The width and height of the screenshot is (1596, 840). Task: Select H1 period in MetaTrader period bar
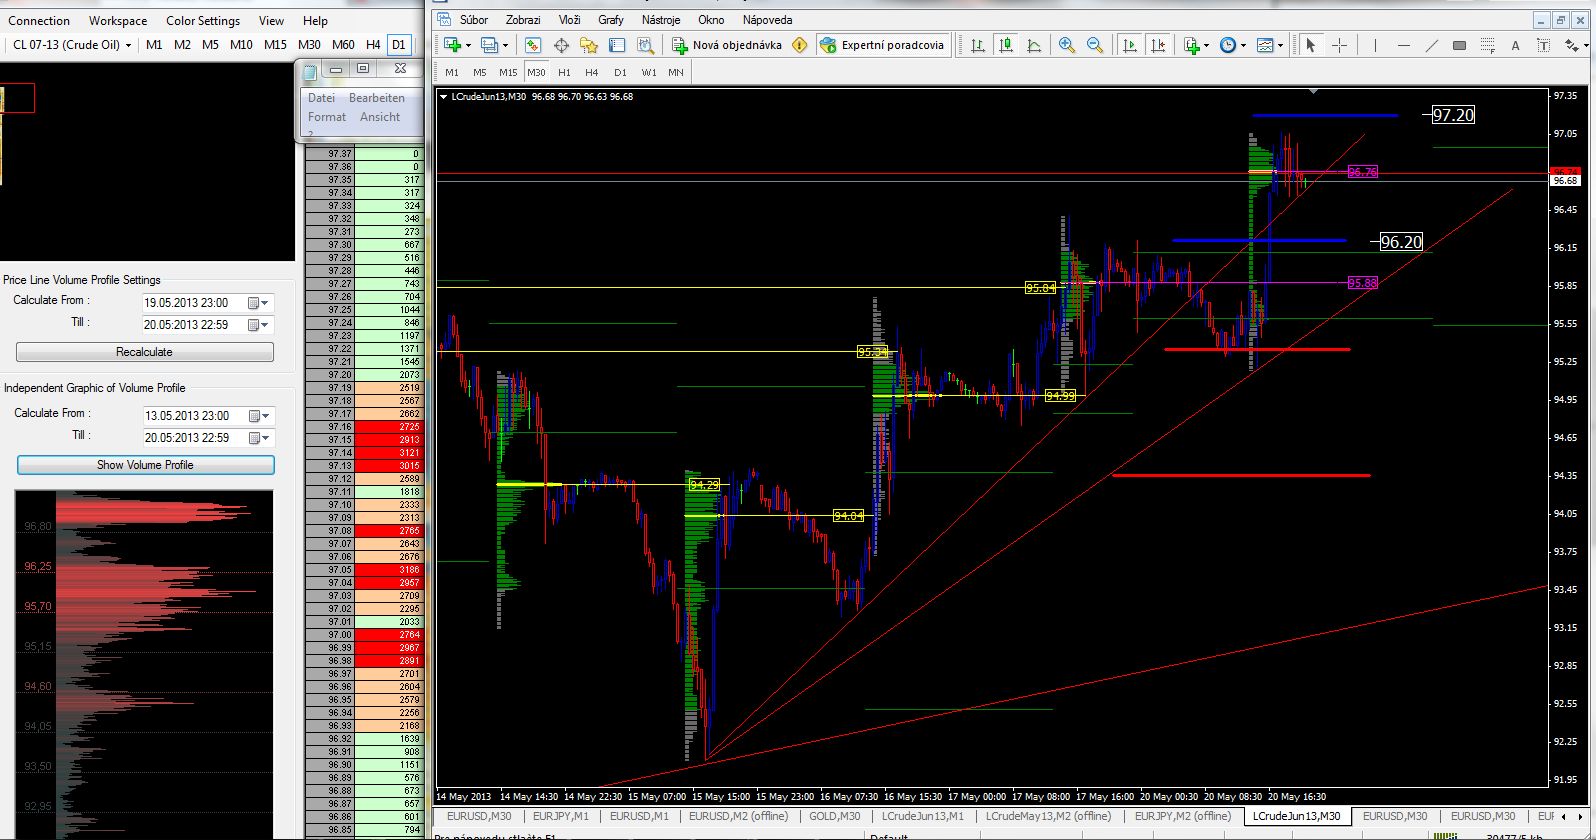564,72
